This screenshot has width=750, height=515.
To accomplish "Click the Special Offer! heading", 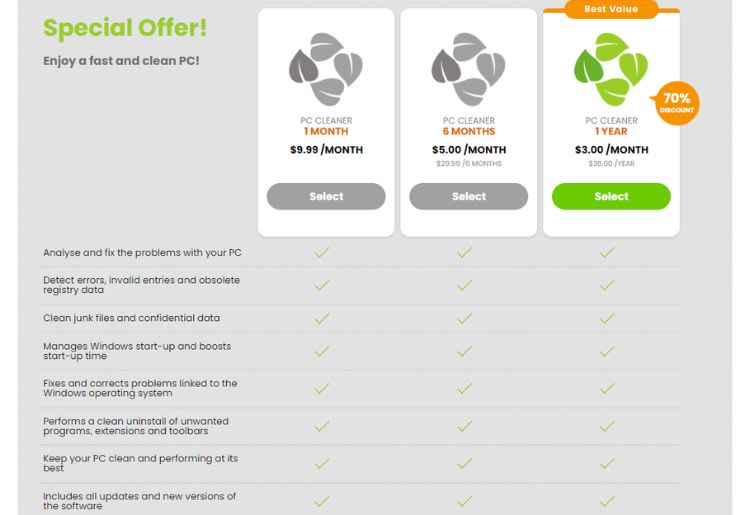I will click(x=125, y=27).
